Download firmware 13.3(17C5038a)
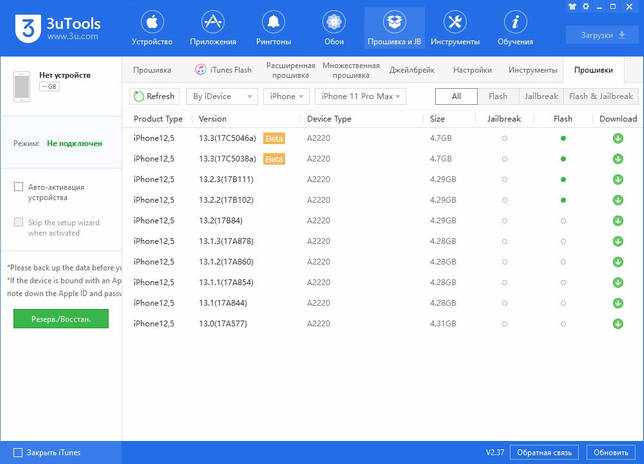Image resolution: width=644 pixels, height=464 pixels. point(618,159)
